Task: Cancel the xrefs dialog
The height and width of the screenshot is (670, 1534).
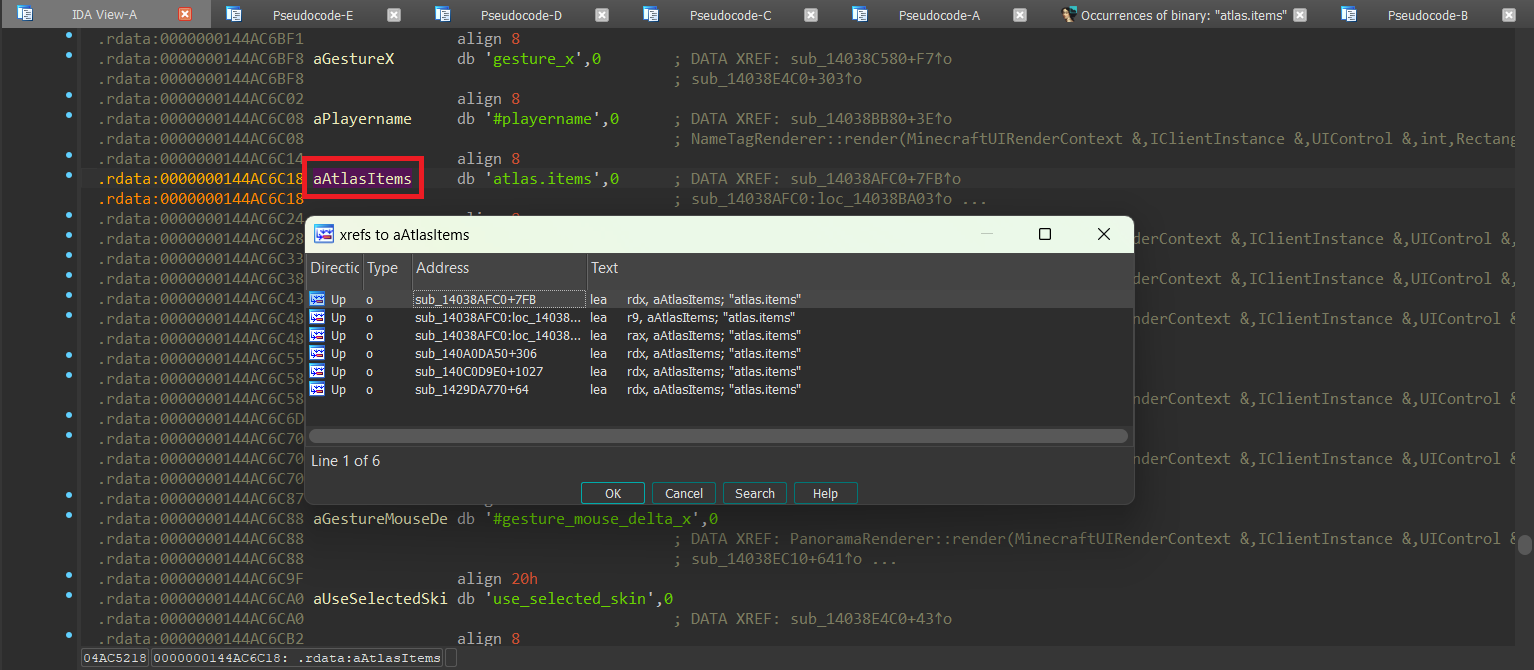Action: 684,493
